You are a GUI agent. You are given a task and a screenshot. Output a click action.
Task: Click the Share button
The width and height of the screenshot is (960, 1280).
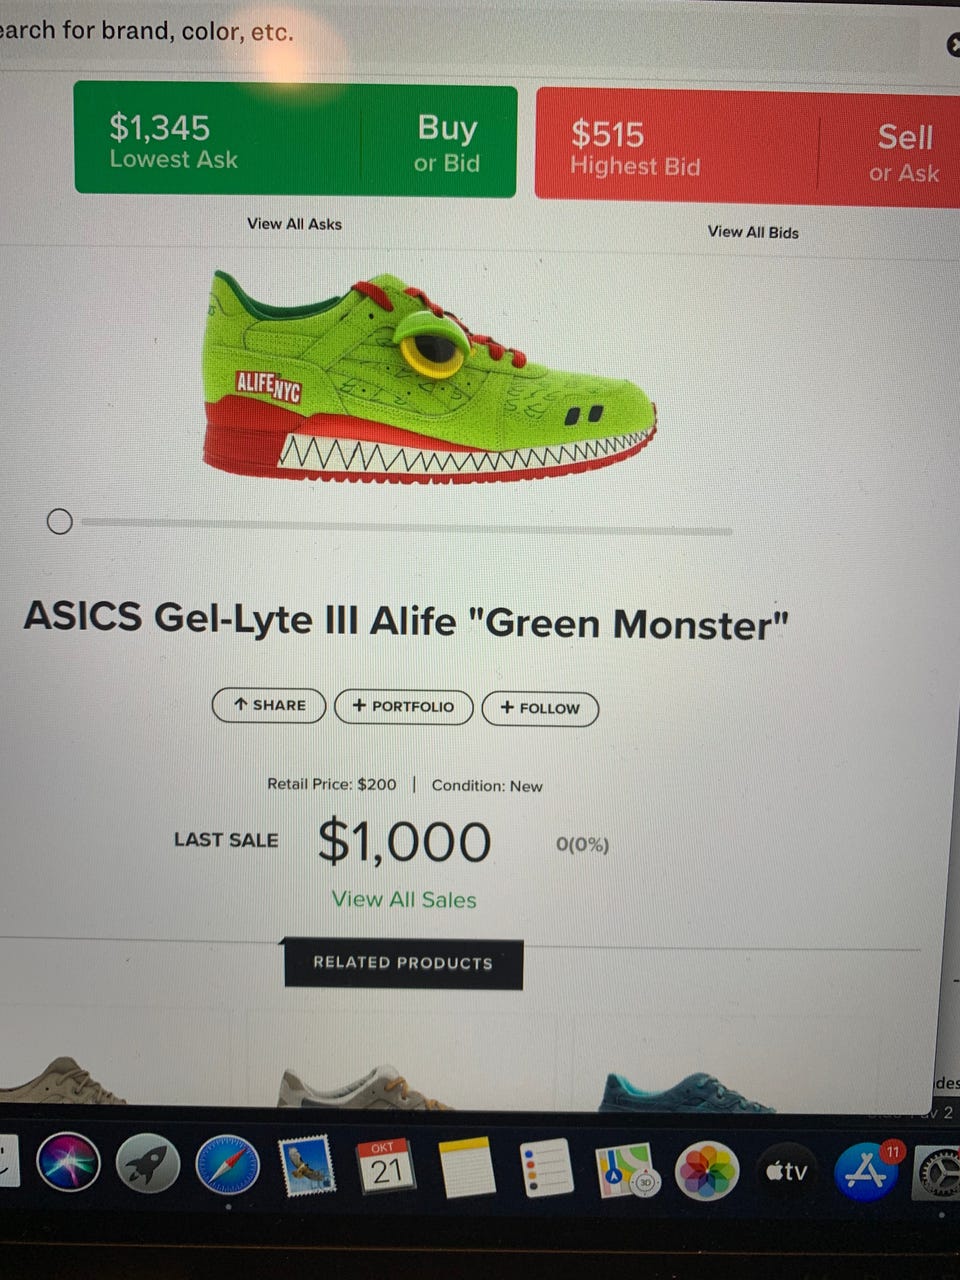tap(269, 705)
